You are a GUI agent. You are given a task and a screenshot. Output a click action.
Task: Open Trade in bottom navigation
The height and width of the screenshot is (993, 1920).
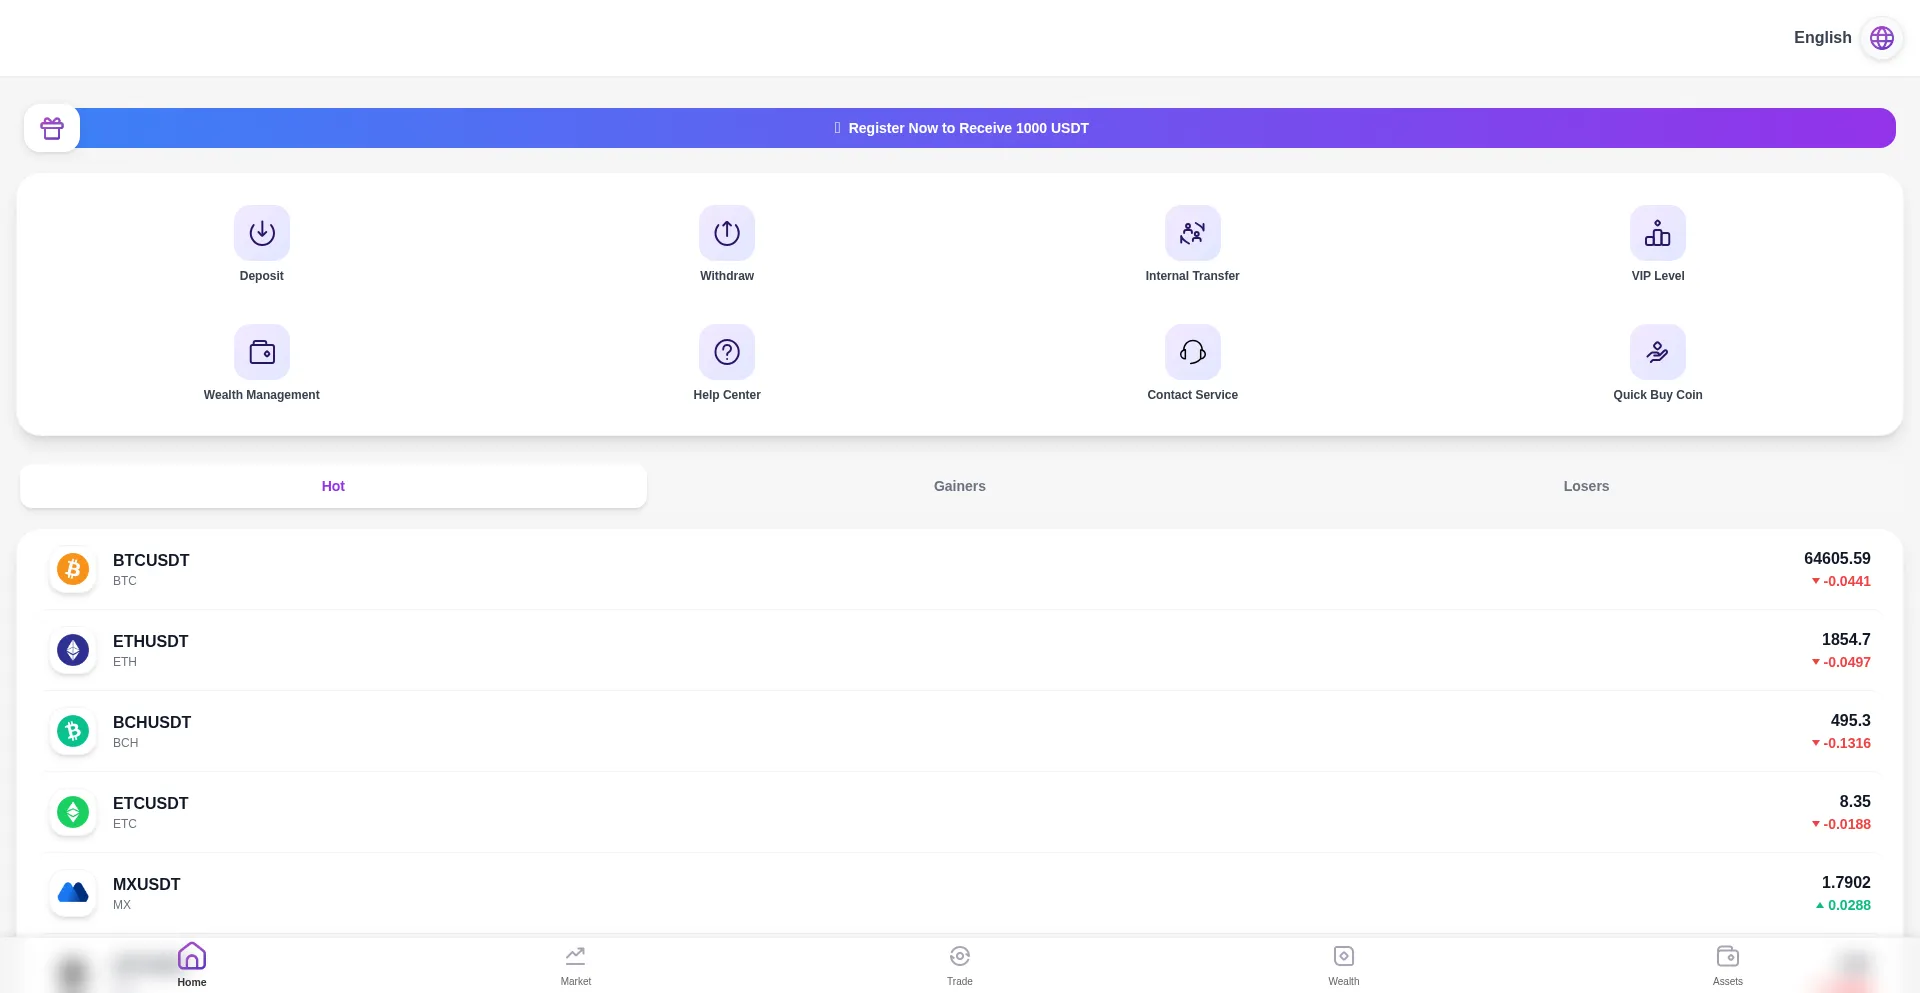coord(960,965)
